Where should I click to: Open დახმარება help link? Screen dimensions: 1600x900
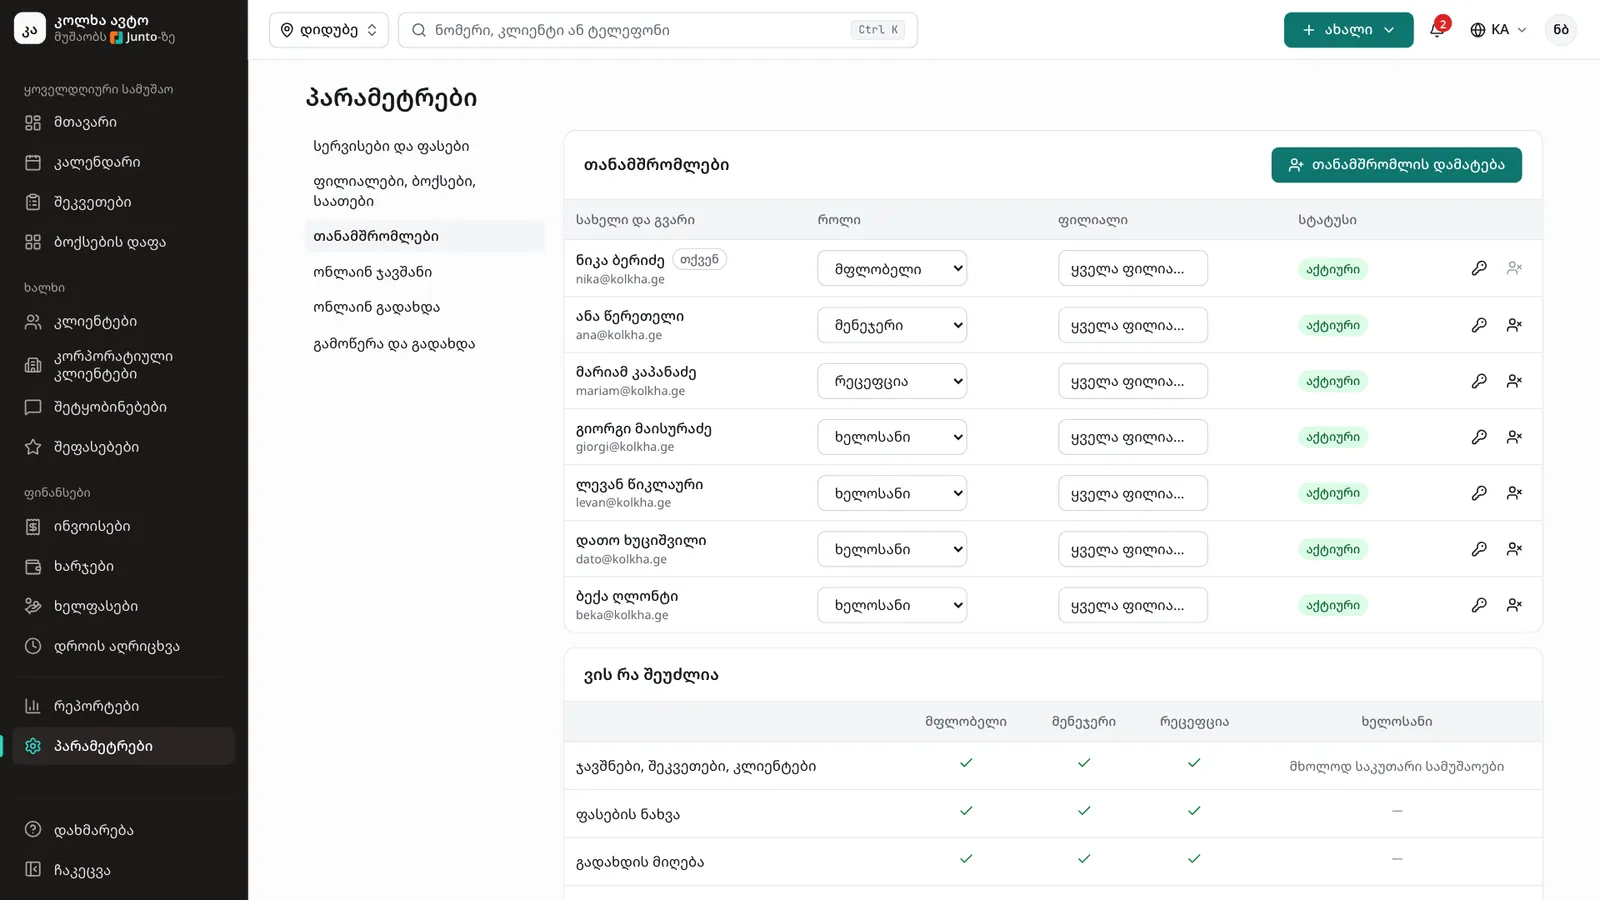point(124,830)
